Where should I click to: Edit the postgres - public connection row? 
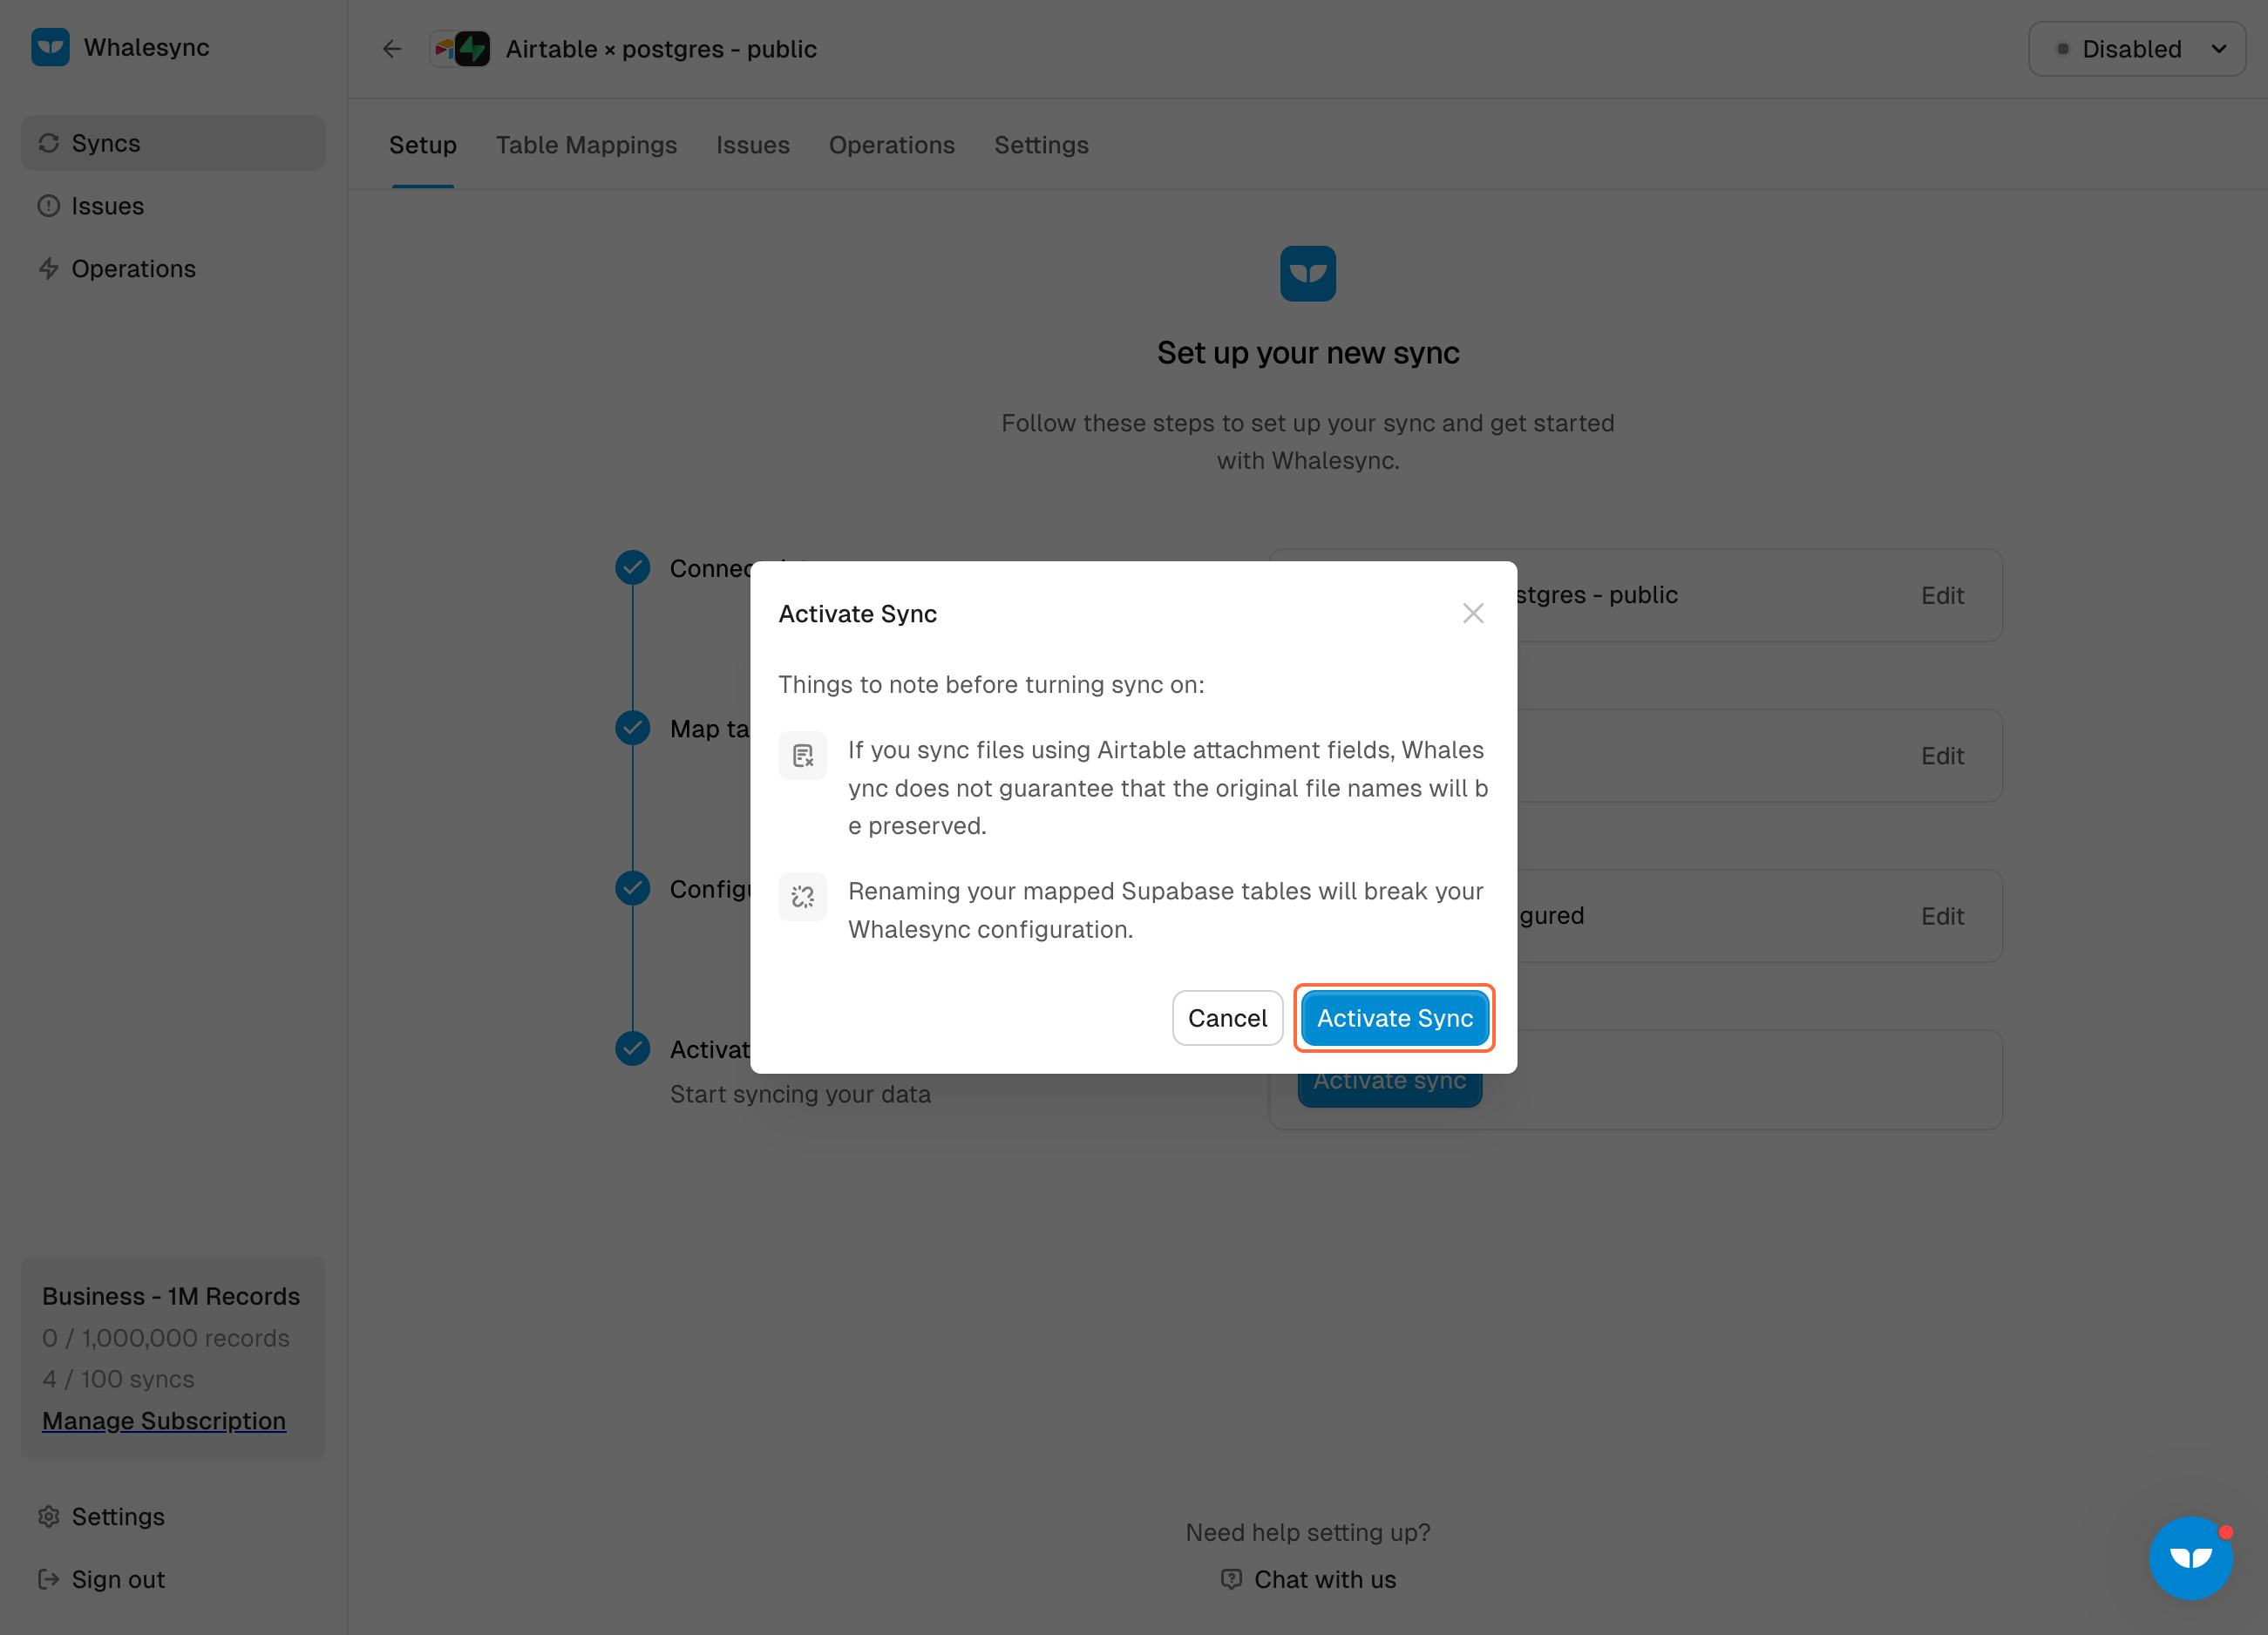pyautogui.click(x=1942, y=595)
